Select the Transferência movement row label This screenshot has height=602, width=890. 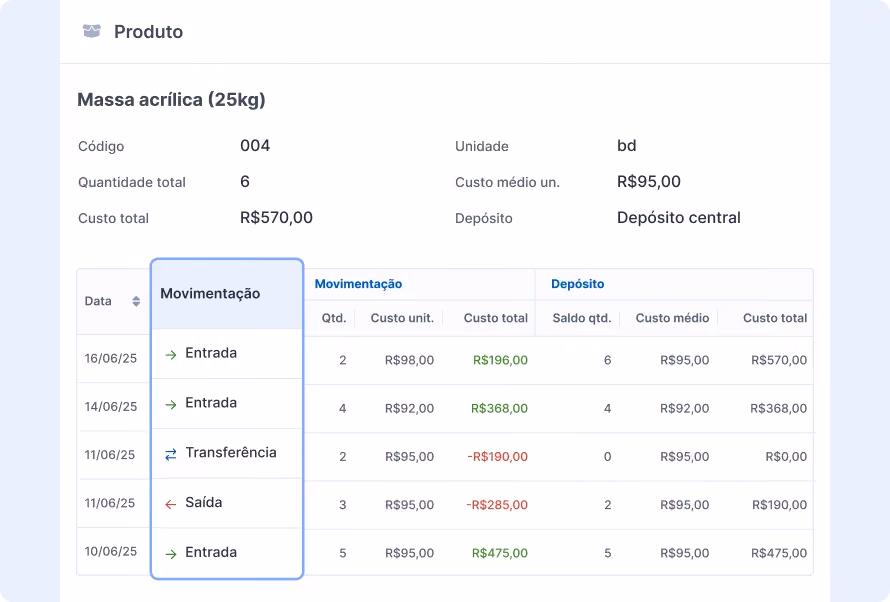point(231,452)
